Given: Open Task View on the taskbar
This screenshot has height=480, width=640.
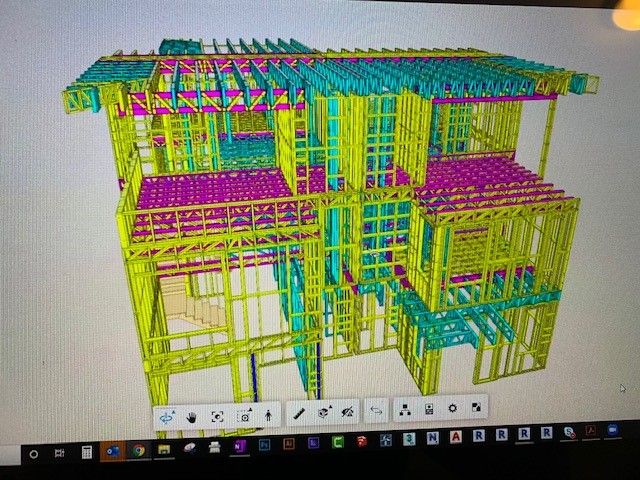Looking at the screenshot, I should click(x=60, y=453).
